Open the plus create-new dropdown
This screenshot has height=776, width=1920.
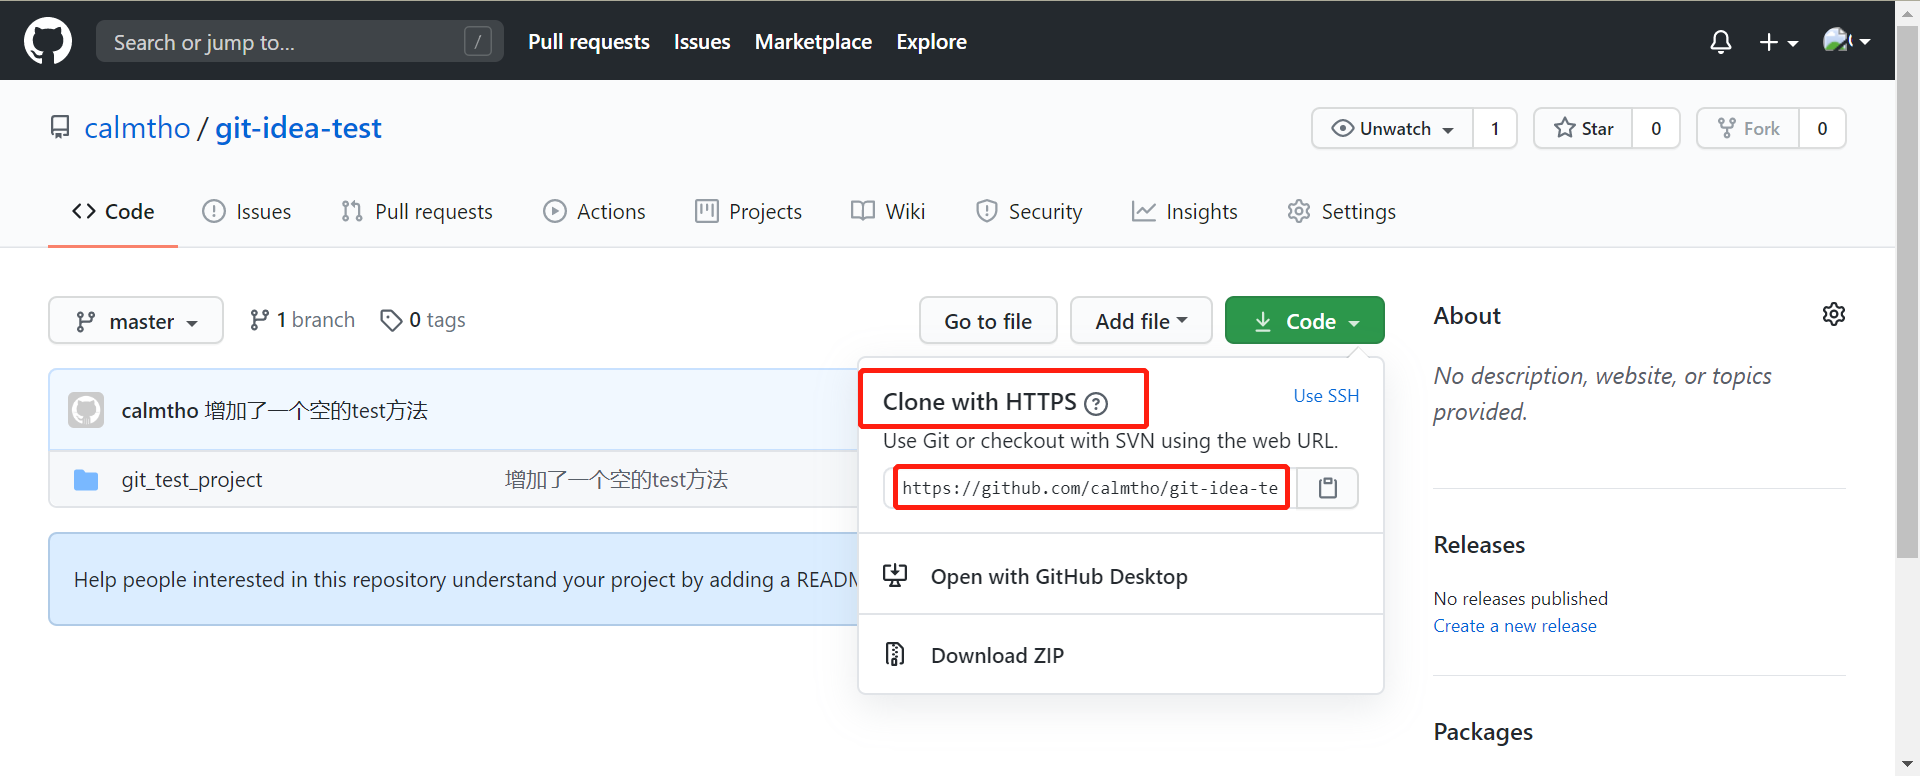coord(1778,42)
